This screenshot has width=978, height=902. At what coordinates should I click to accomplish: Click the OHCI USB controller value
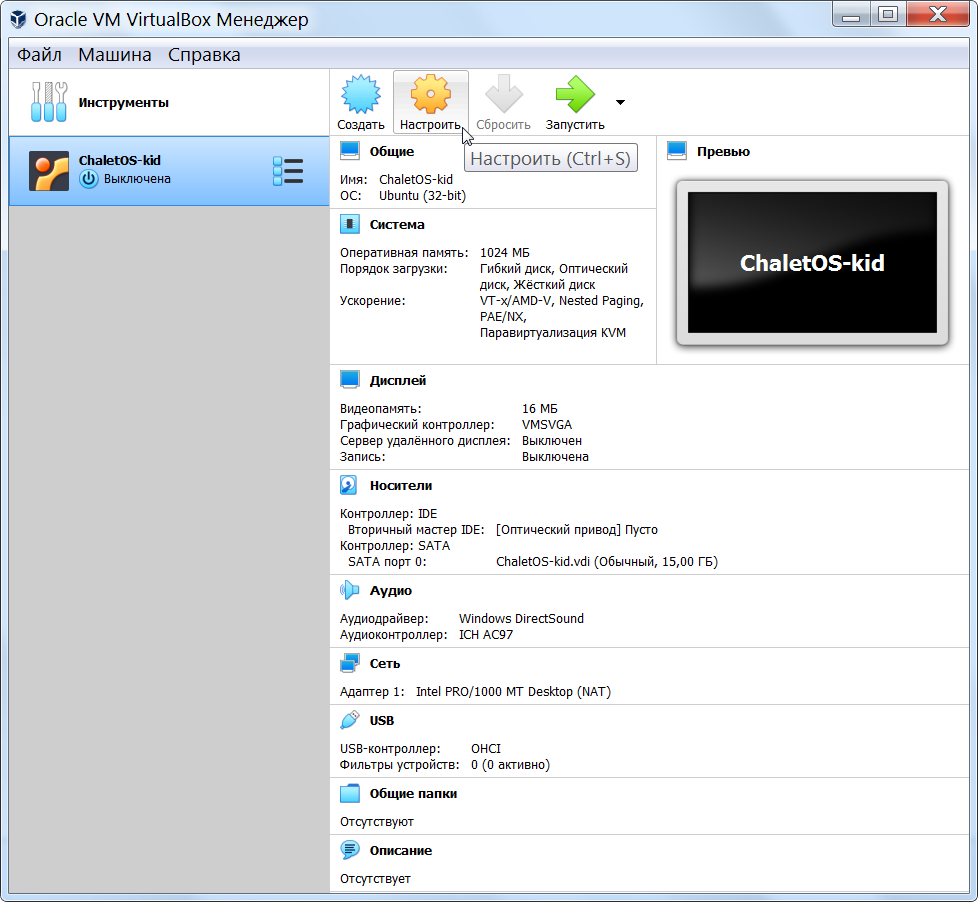486,749
